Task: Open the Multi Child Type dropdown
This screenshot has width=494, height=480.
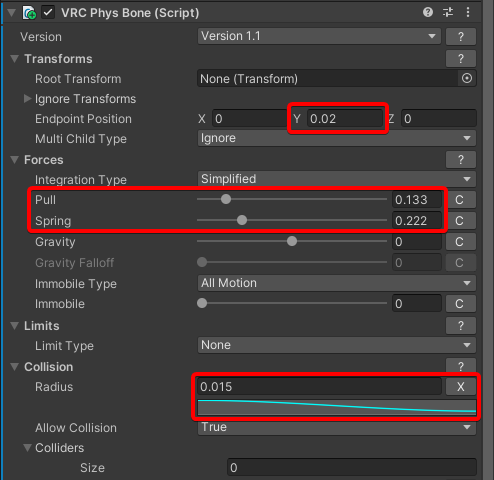Action: pyautogui.click(x=337, y=138)
